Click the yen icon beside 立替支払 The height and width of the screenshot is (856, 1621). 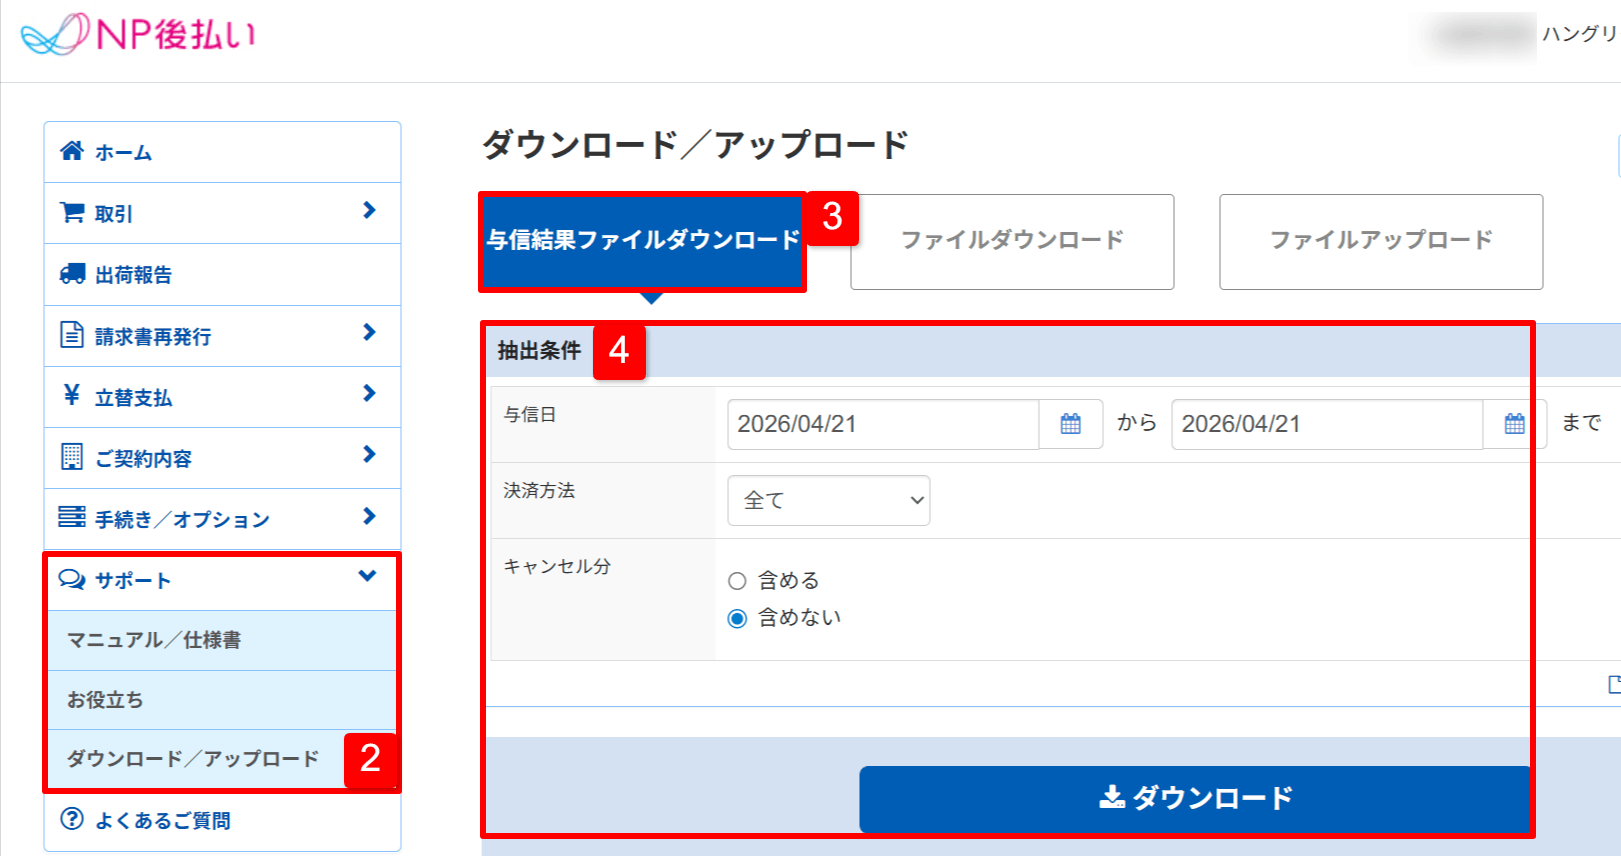coord(72,395)
